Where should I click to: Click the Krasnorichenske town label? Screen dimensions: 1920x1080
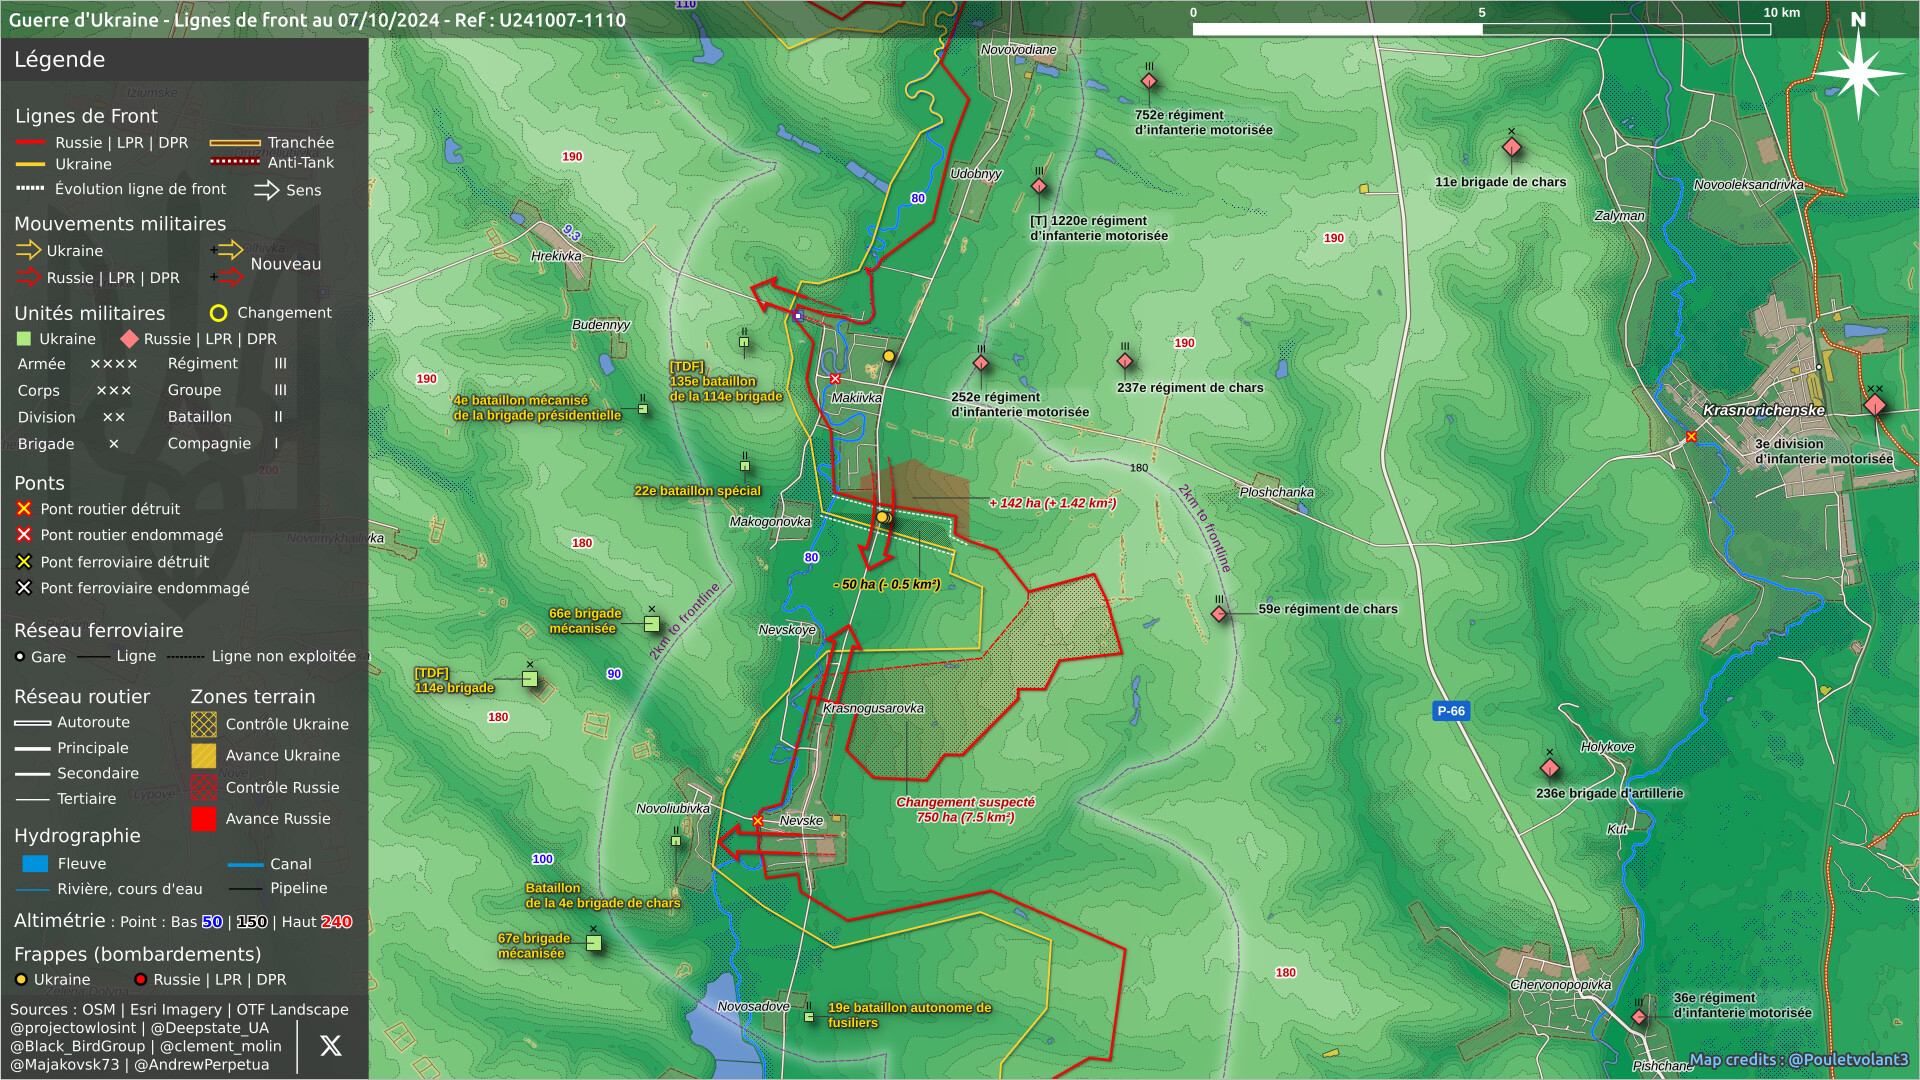[x=1763, y=410]
